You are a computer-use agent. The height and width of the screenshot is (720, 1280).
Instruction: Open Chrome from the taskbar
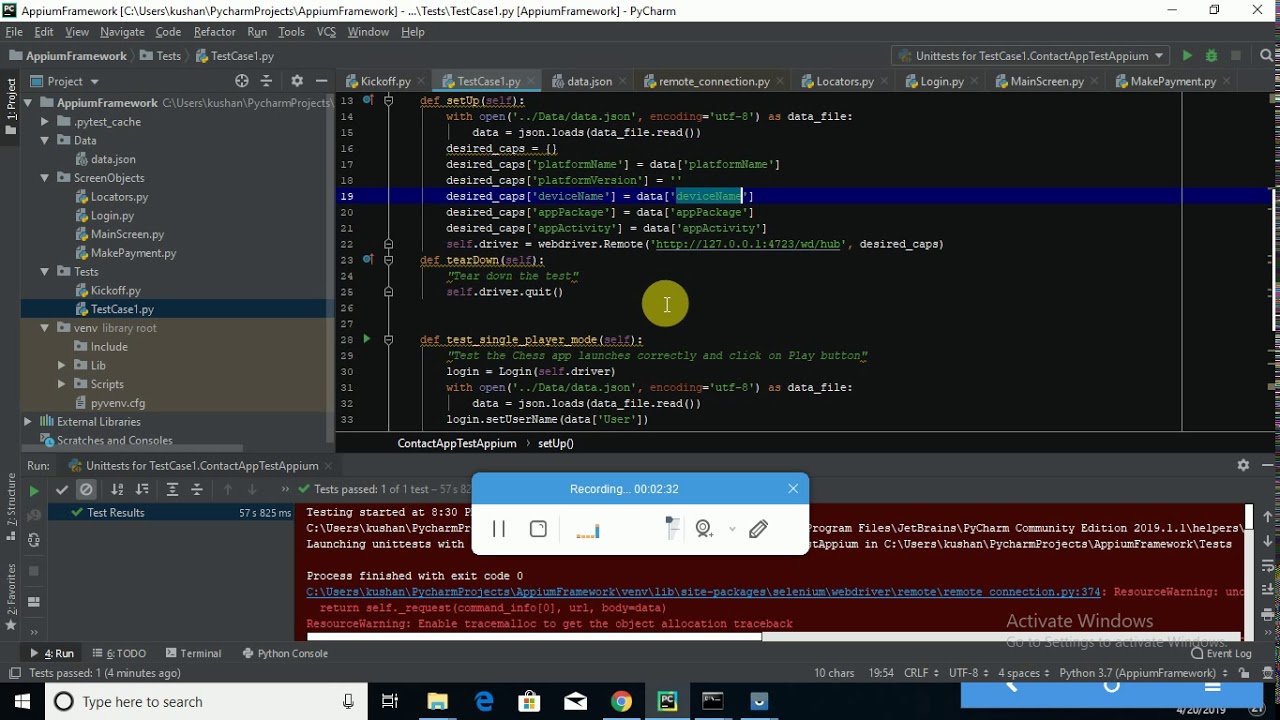621,702
